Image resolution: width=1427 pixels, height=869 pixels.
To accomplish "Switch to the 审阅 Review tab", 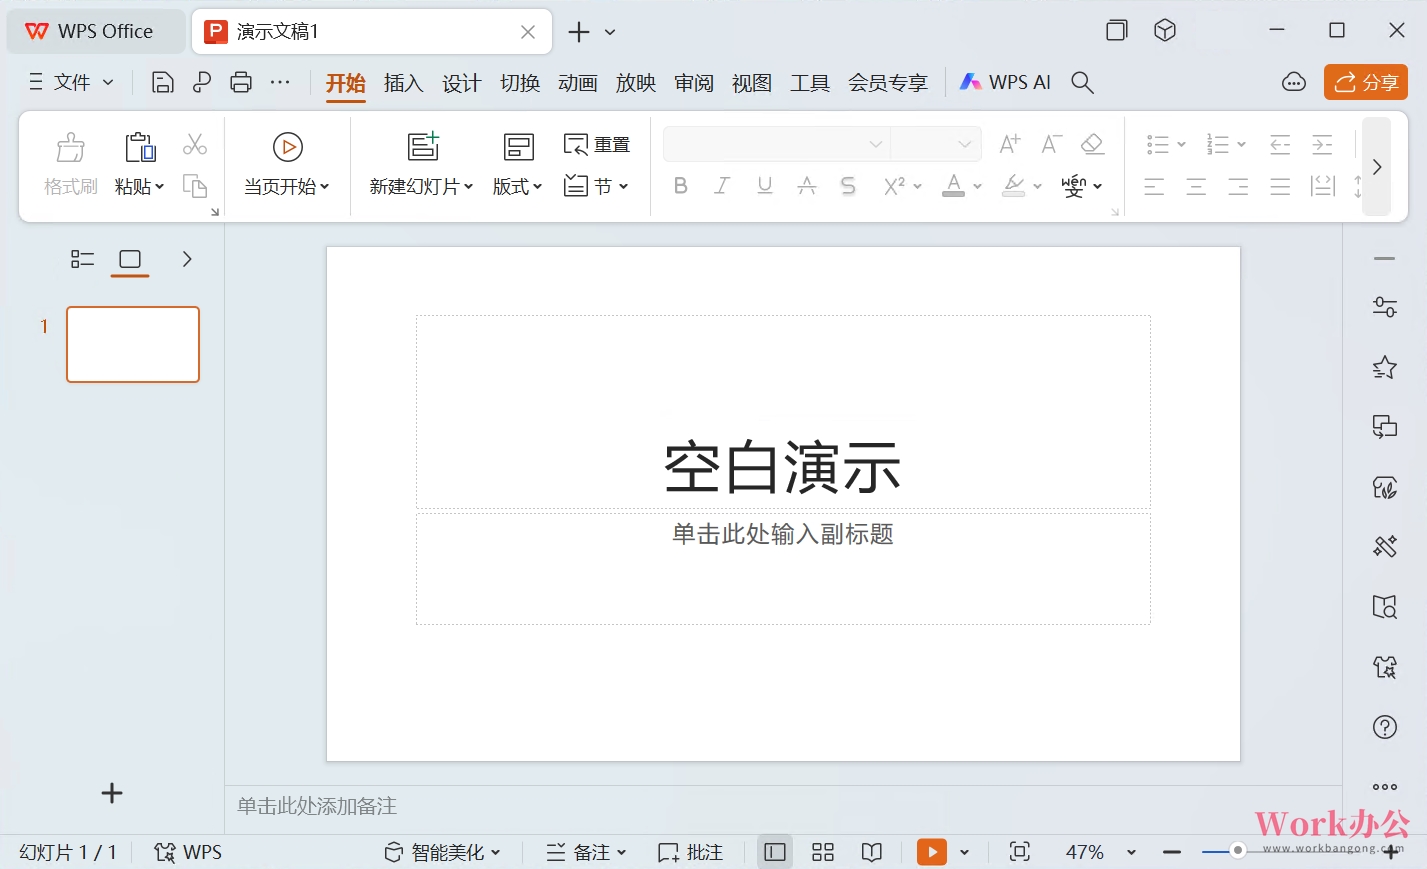I will coord(694,83).
